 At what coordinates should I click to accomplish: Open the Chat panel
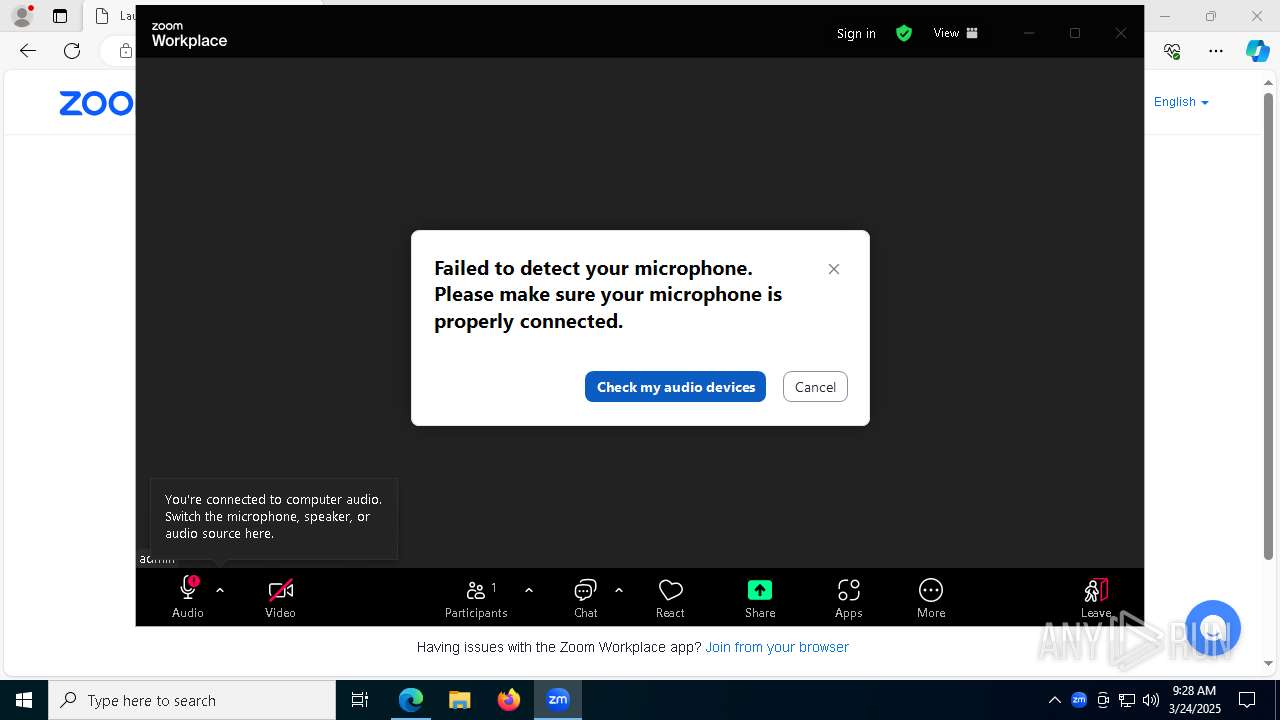[586, 598]
